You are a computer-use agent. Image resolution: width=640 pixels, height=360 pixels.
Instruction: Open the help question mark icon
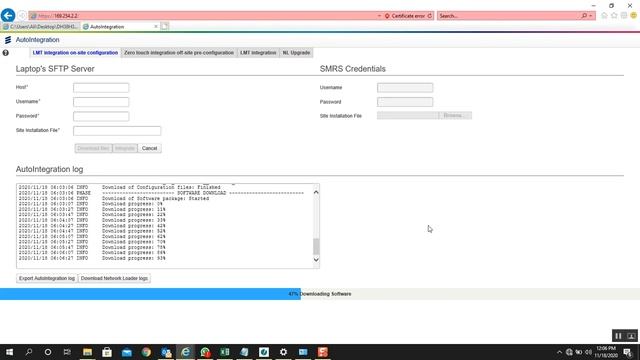6,53
